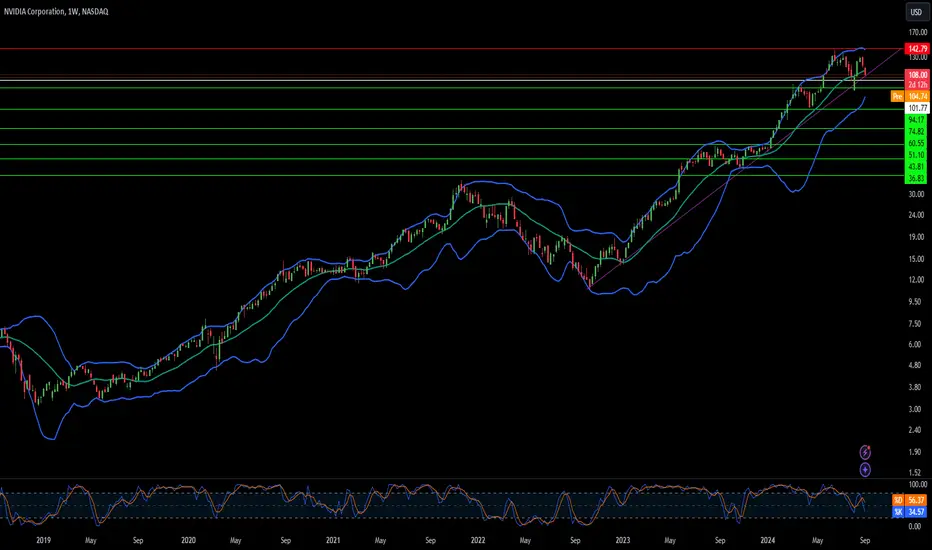Screen dimensions: 932x550
Task: Click the 60.55 green price tag
Action: tap(916, 143)
